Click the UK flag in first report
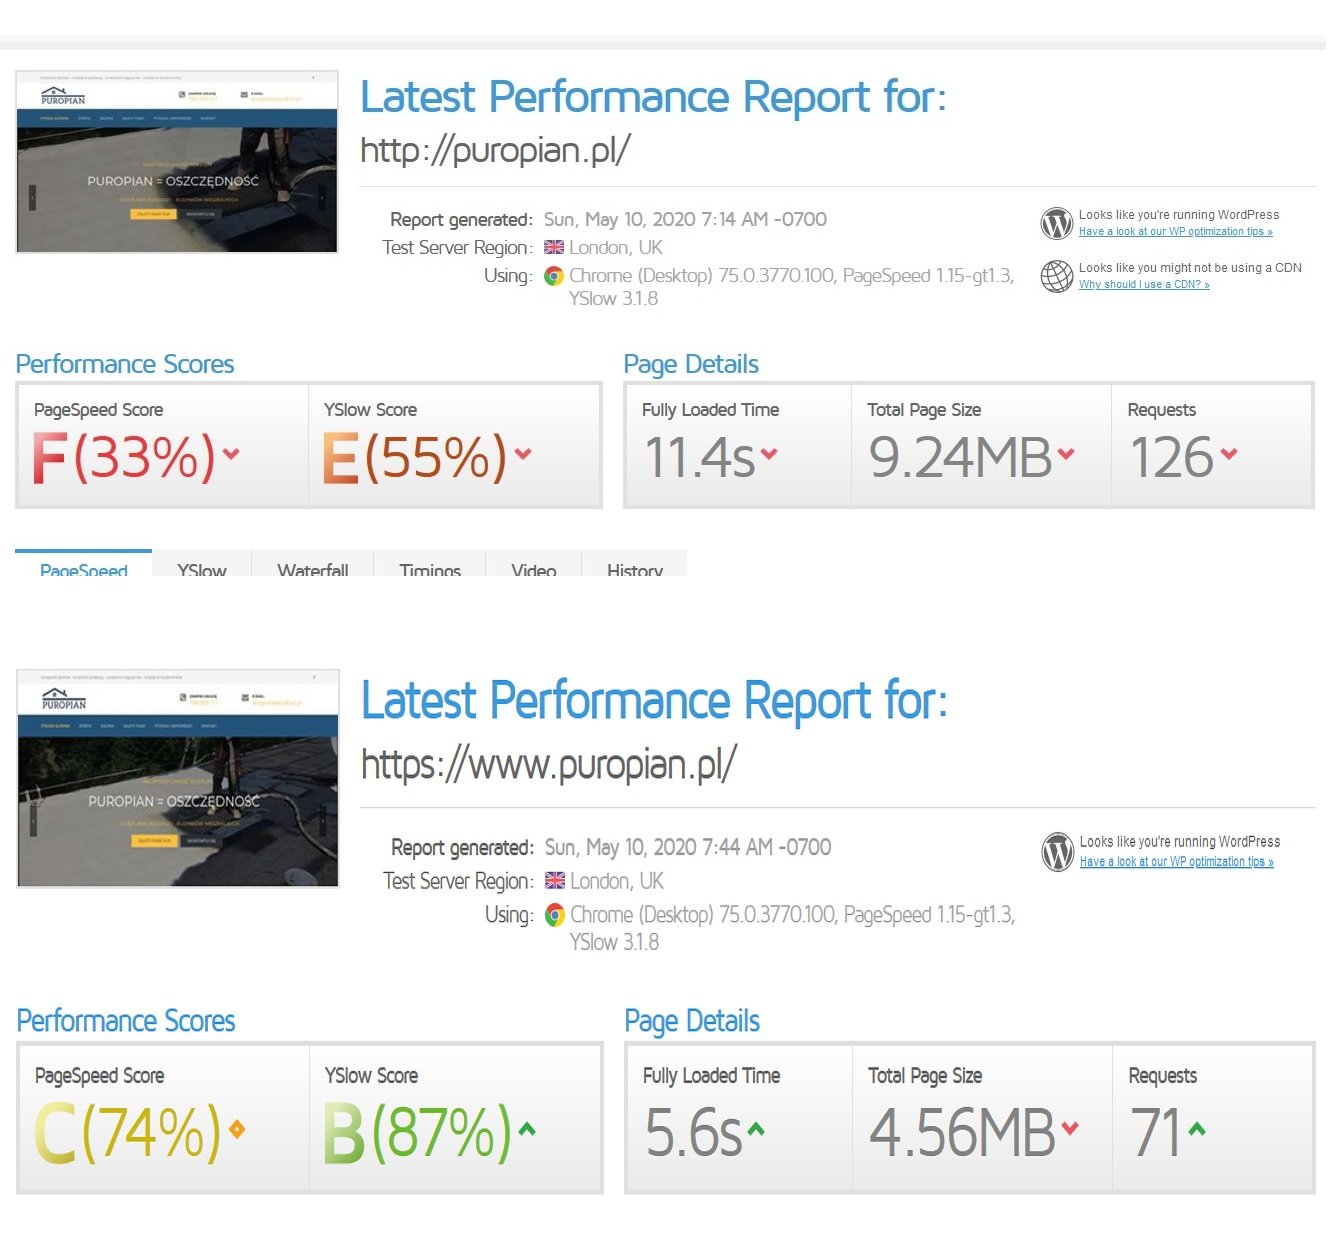The height and width of the screenshot is (1240, 1327). coord(554,248)
